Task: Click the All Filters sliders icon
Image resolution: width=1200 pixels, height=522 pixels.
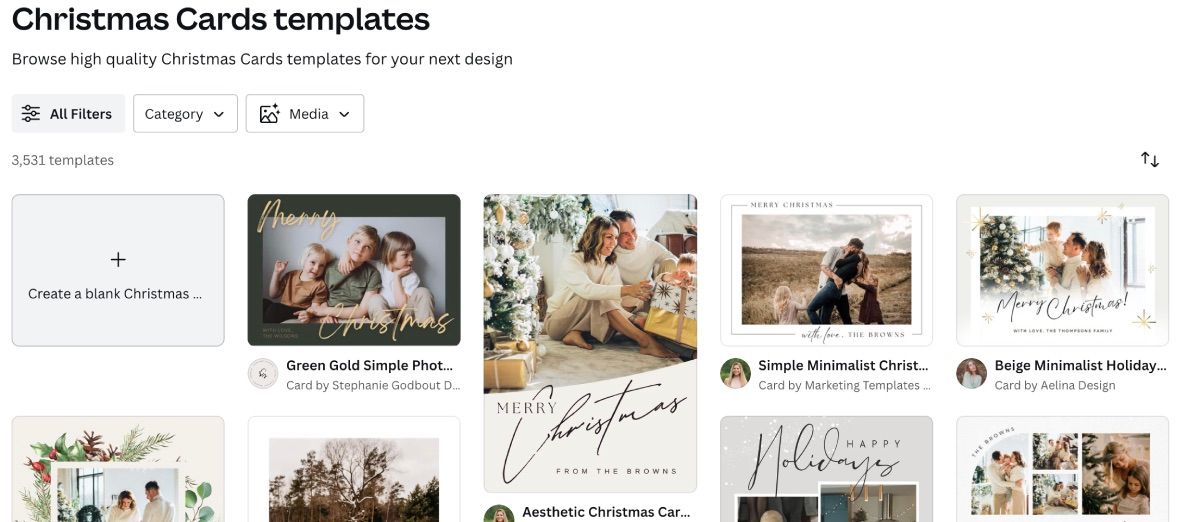Action: pos(31,114)
